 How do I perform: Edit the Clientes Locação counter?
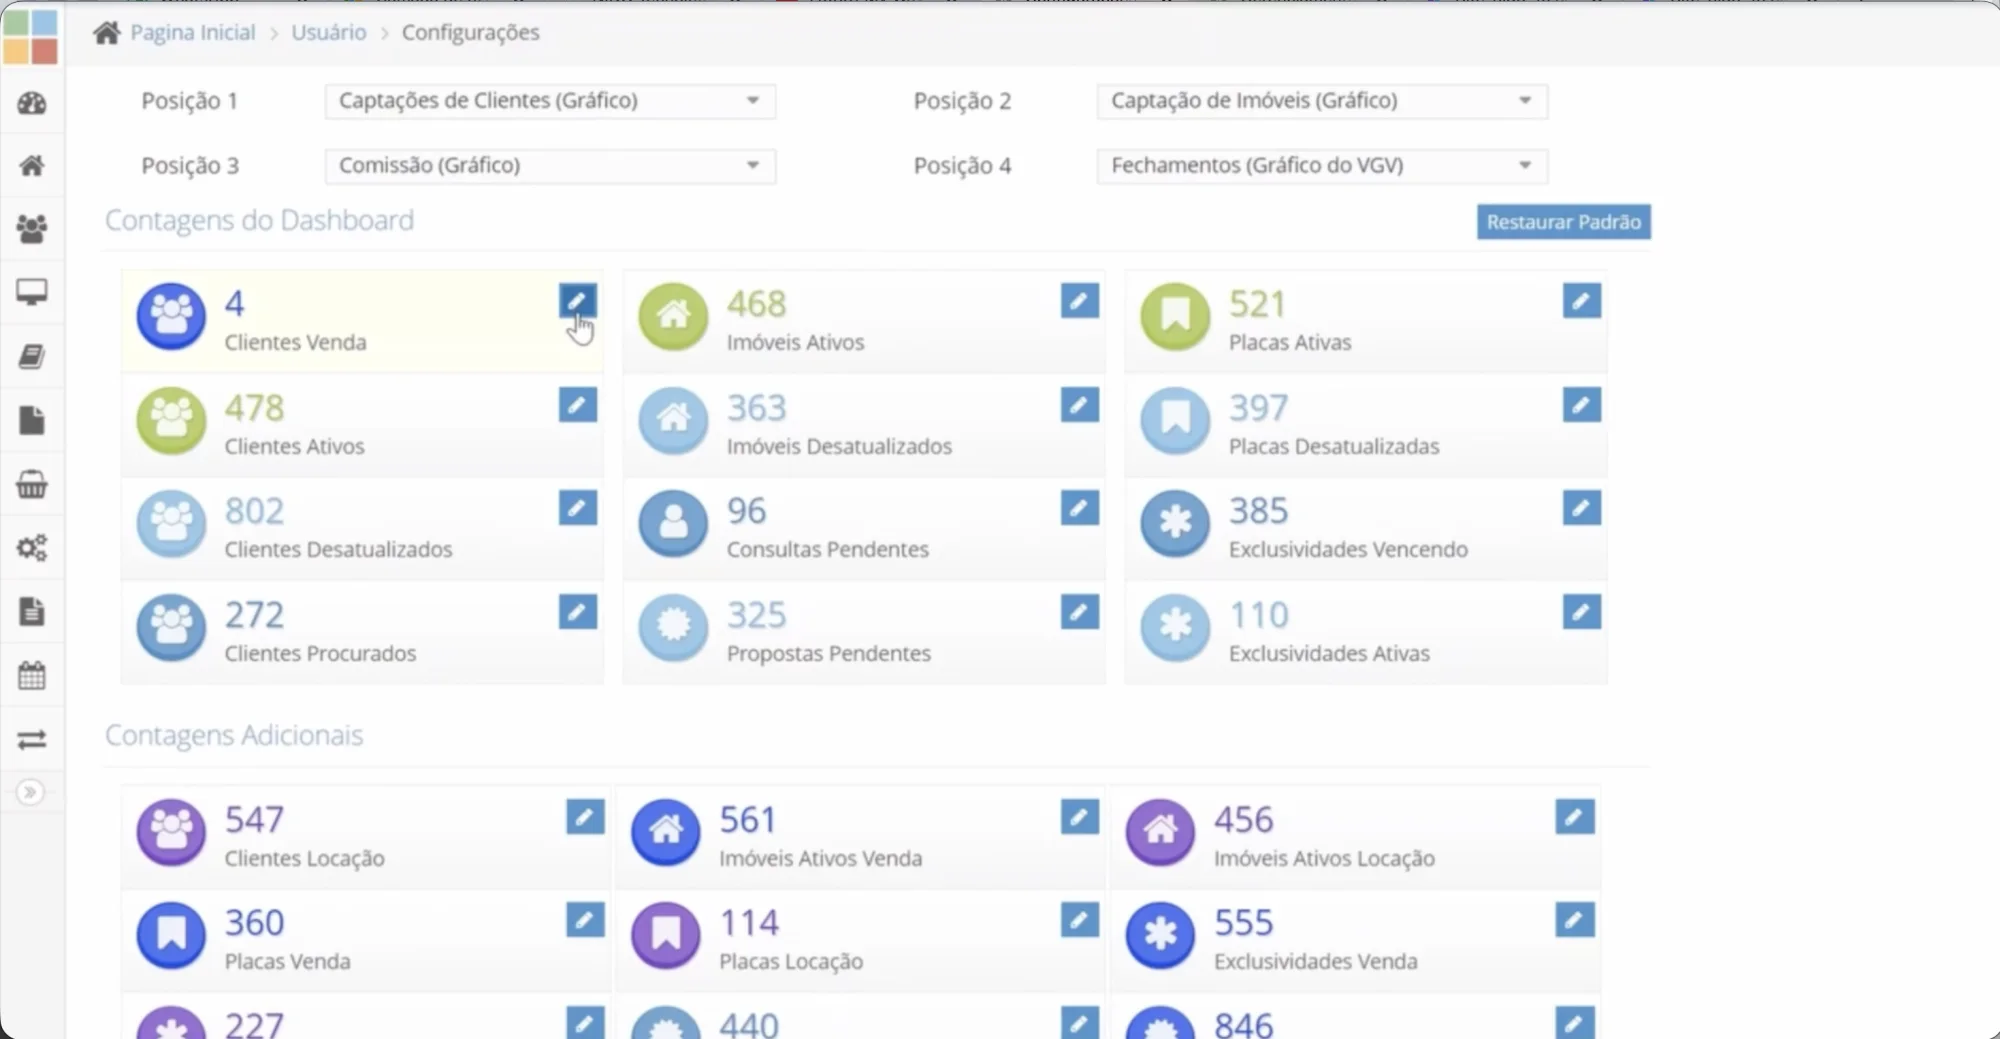point(586,817)
